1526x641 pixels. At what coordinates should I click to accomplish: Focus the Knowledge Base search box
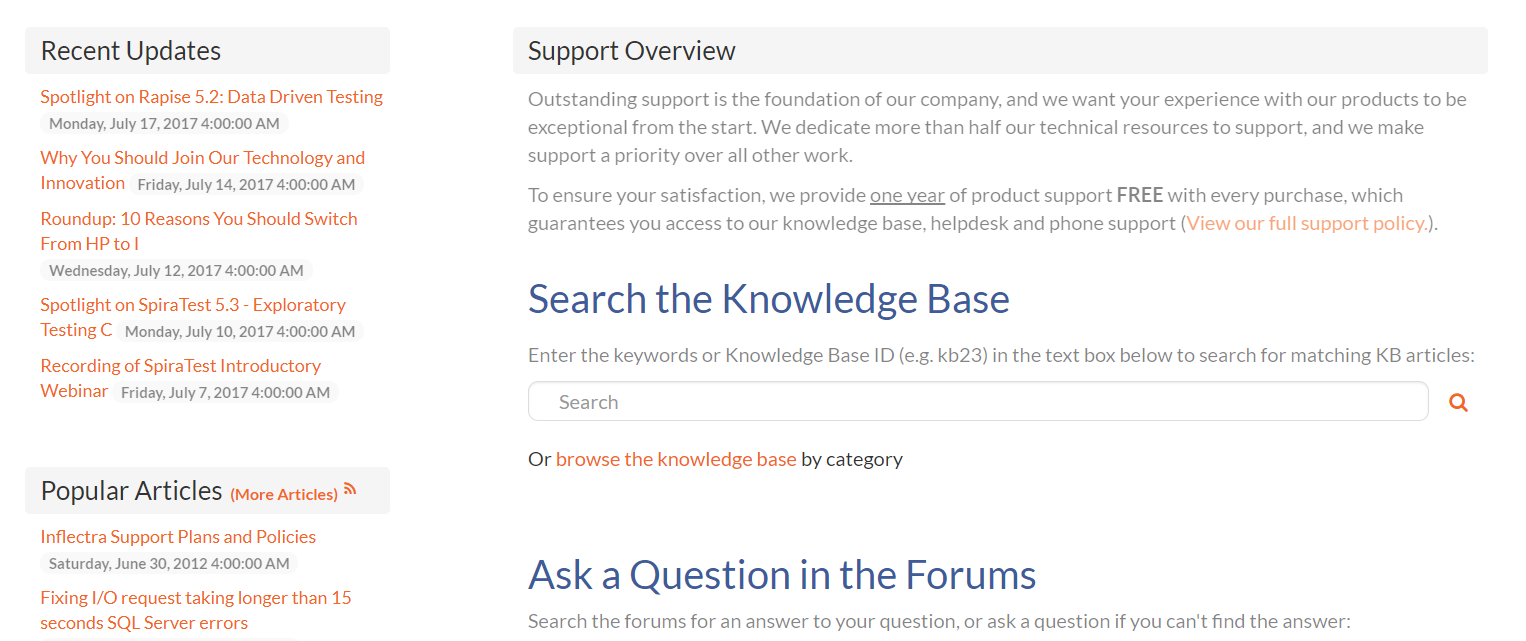pos(977,402)
